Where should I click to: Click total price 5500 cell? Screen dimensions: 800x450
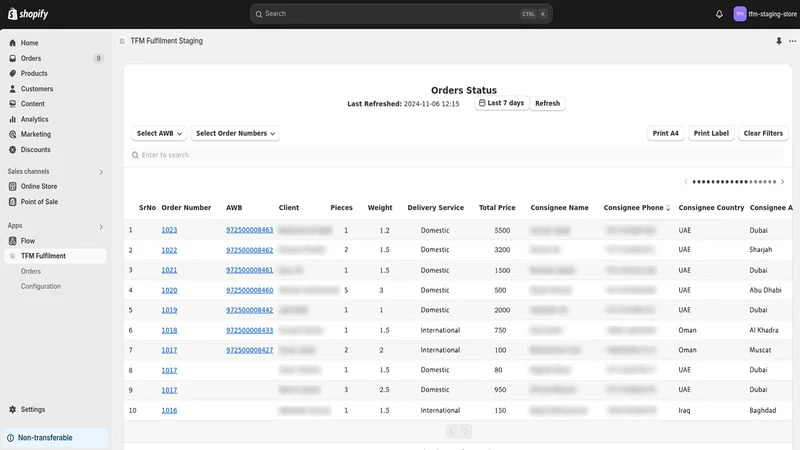pos(502,230)
